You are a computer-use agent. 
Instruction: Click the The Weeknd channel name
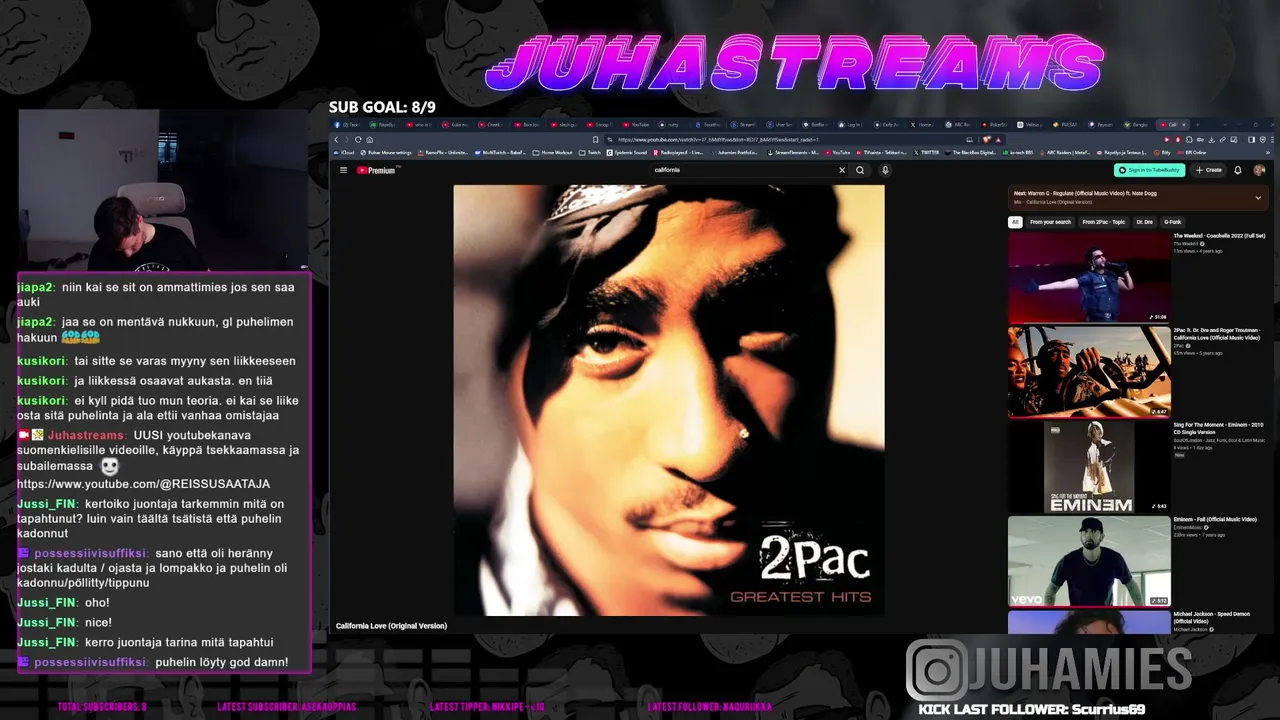click(1186, 244)
